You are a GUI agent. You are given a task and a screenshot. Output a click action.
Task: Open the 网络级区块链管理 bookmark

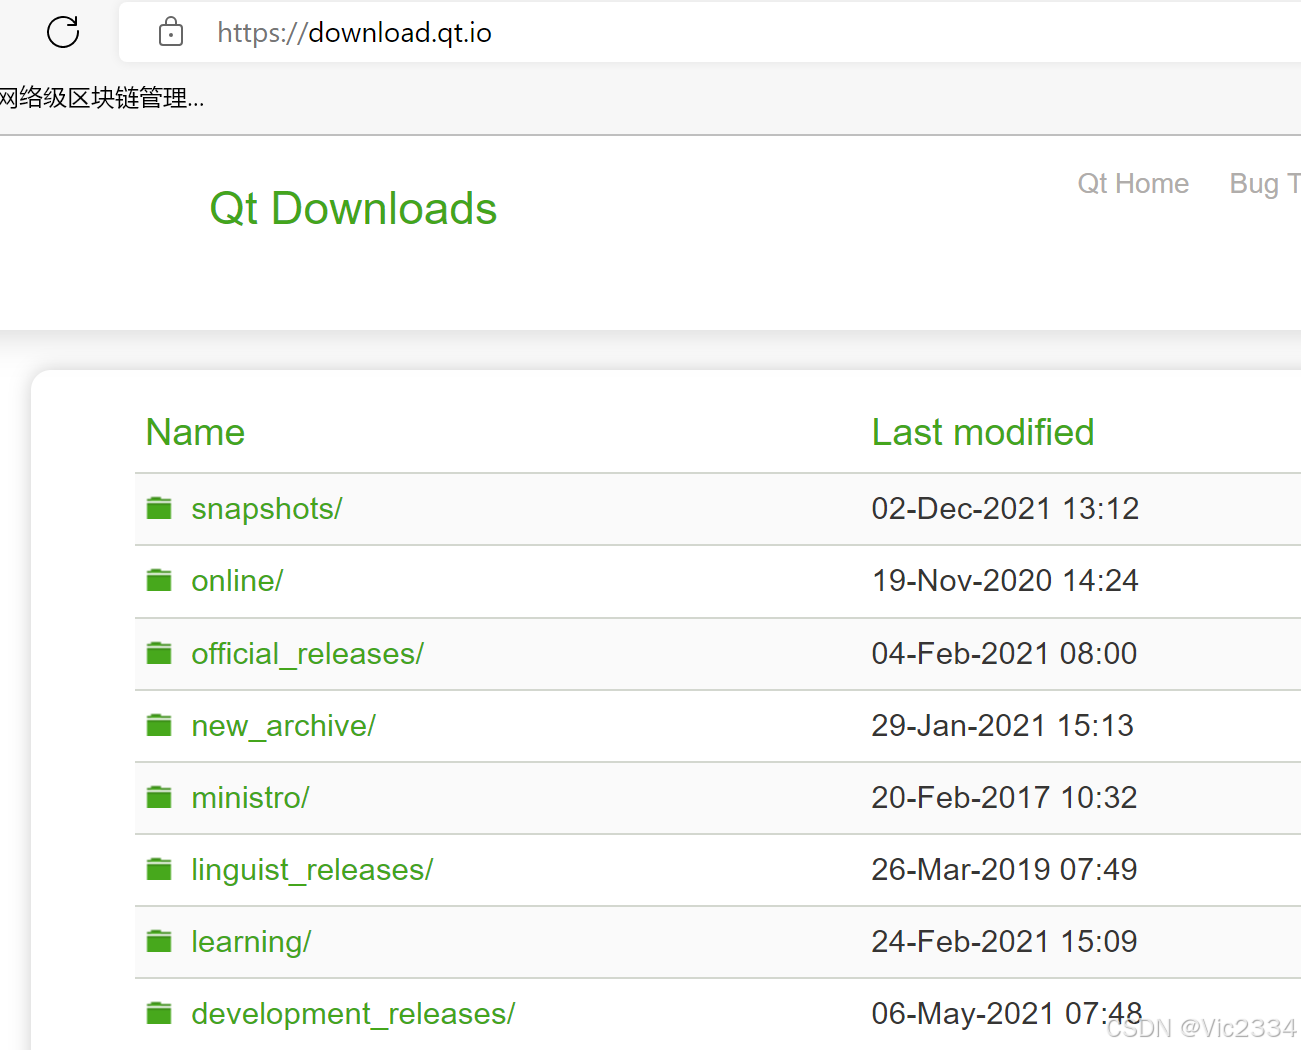[101, 98]
